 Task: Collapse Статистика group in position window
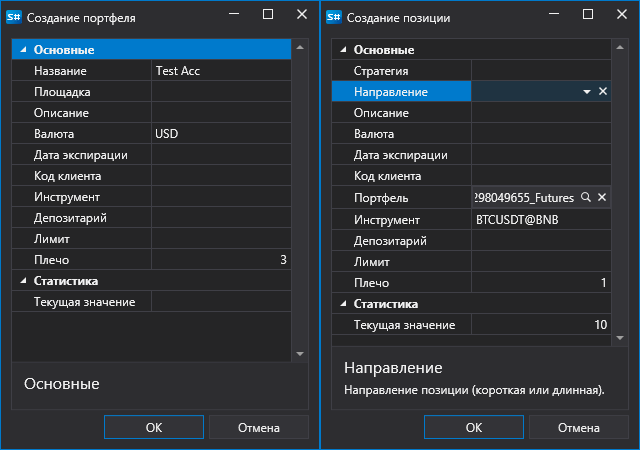(x=343, y=303)
